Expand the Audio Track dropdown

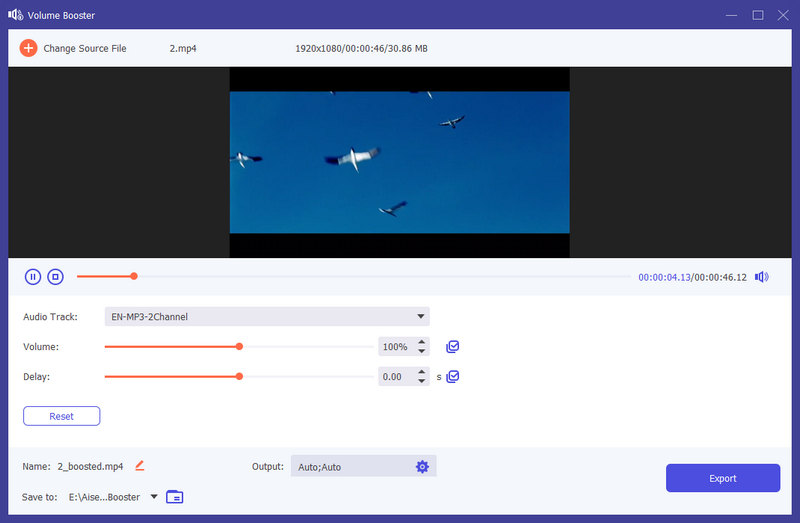[x=421, y=317]
